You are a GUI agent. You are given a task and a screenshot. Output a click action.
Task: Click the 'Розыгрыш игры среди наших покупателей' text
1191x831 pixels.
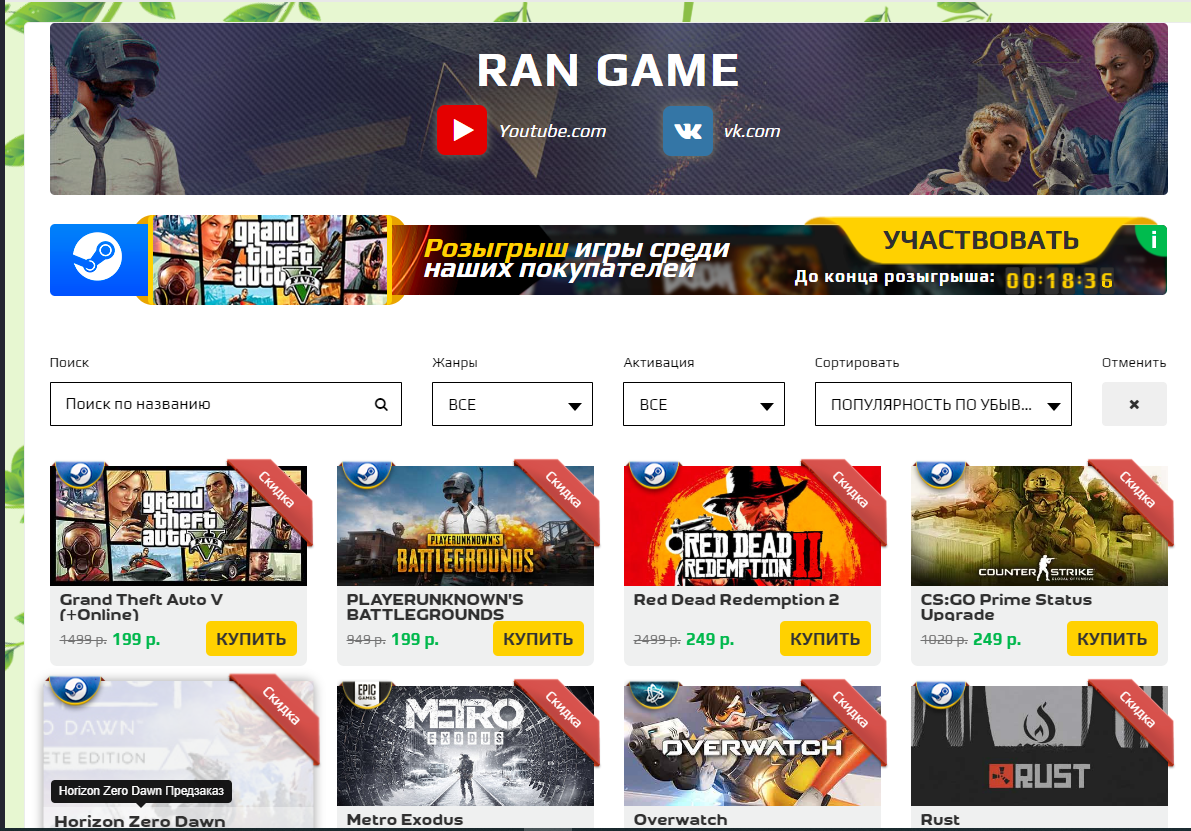[577, 258]
